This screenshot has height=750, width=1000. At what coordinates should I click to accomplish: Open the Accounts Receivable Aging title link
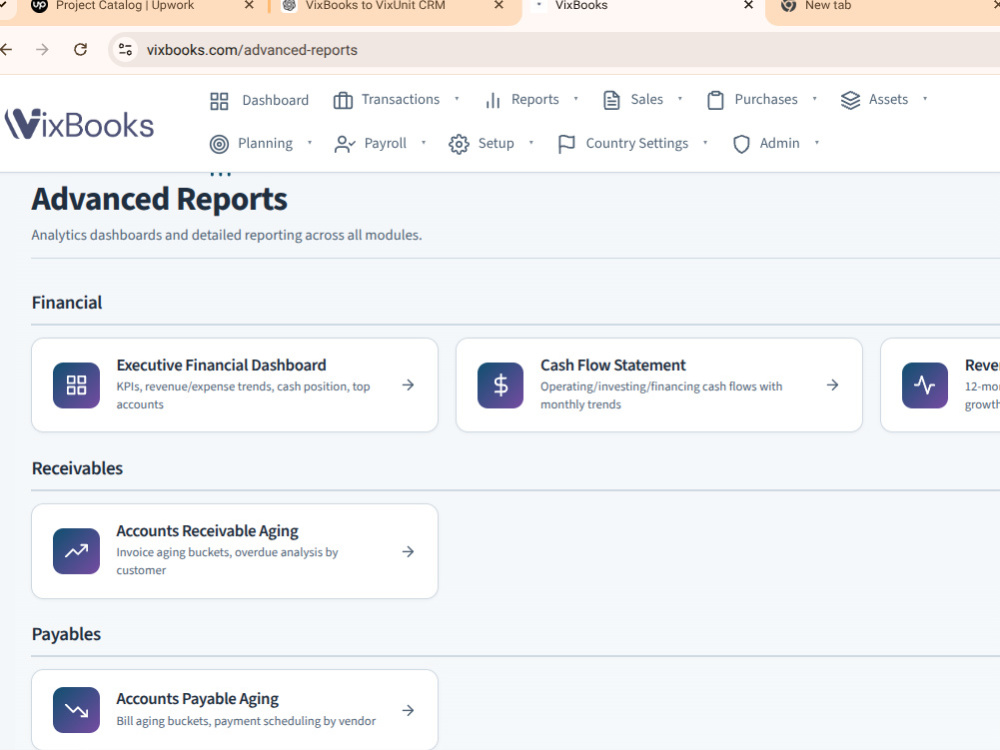(207, 531)
